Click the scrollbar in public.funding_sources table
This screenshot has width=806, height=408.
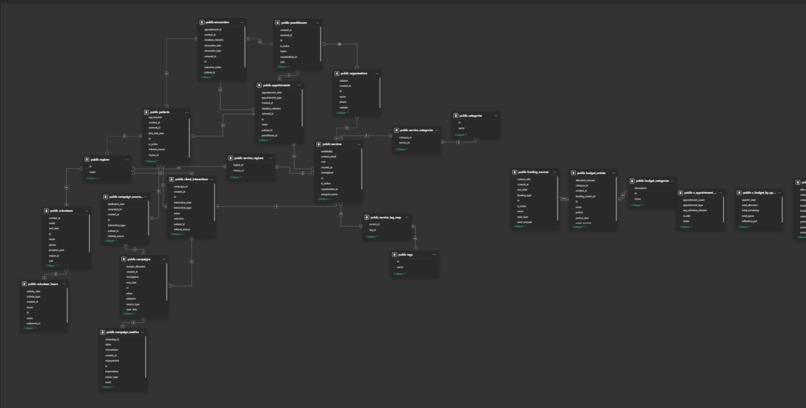tap(557, 197)
